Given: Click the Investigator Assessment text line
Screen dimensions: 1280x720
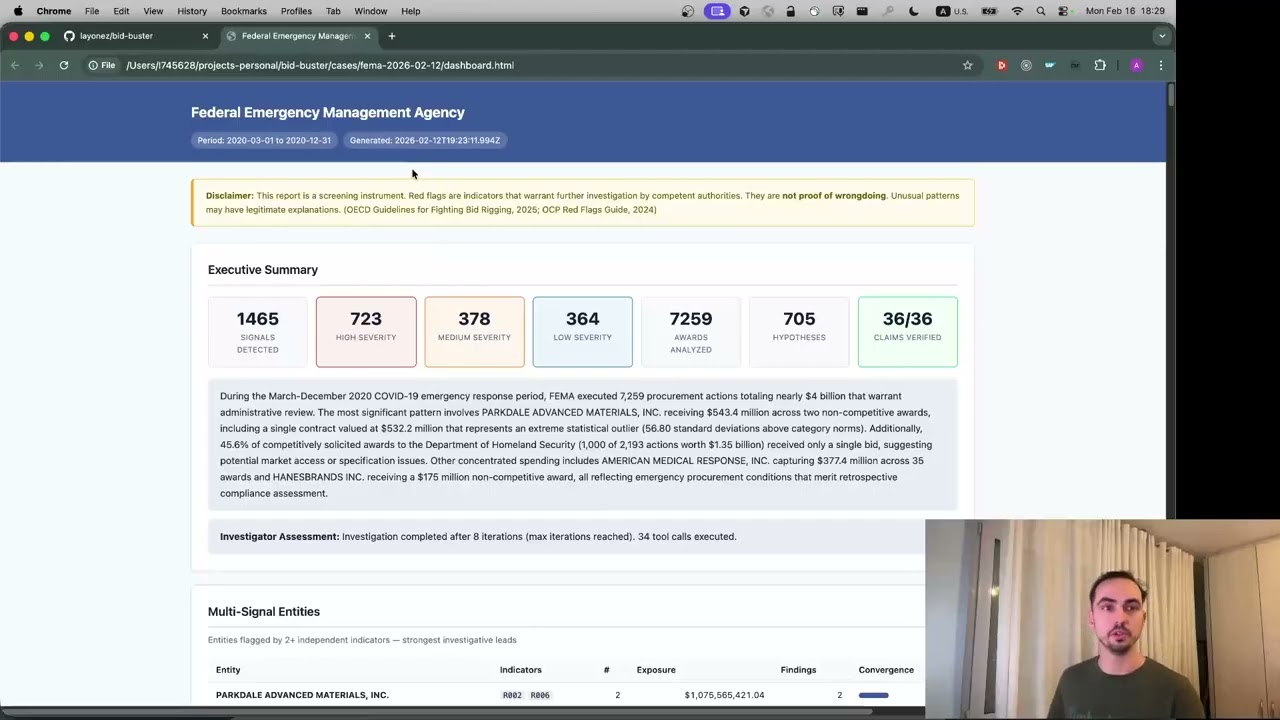Looking at the screenshot, I should [x=478, y=537].
